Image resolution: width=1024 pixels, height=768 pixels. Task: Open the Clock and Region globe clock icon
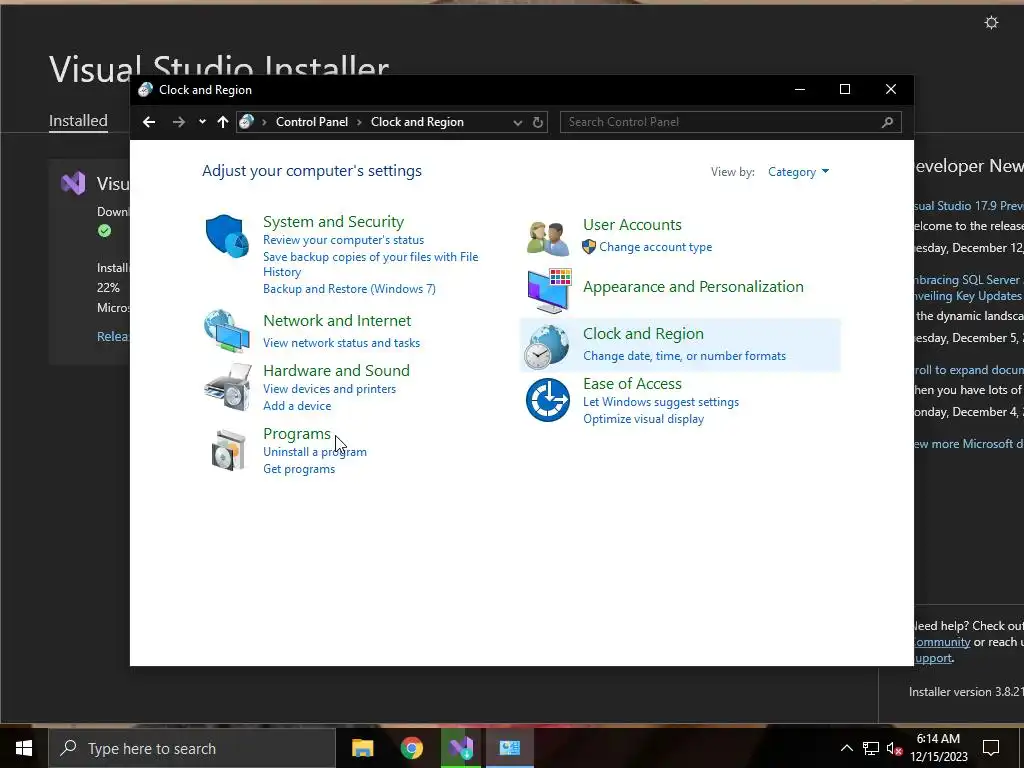pyautogui.click(x=547, y=347)
